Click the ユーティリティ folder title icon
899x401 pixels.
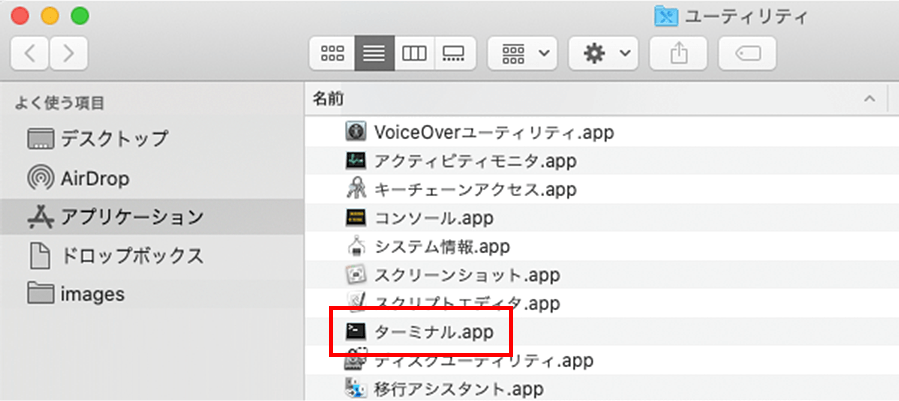pyautogui.click(x=666, y=17)
